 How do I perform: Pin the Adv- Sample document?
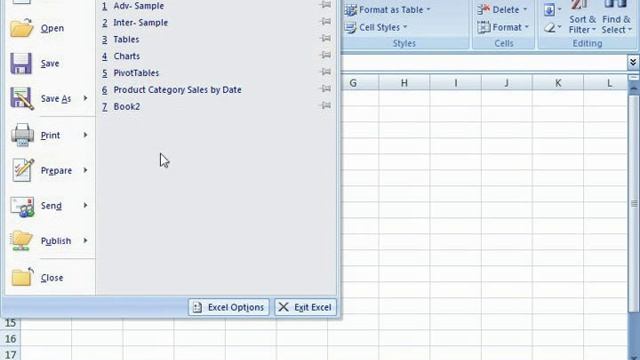tap(325, 5)
